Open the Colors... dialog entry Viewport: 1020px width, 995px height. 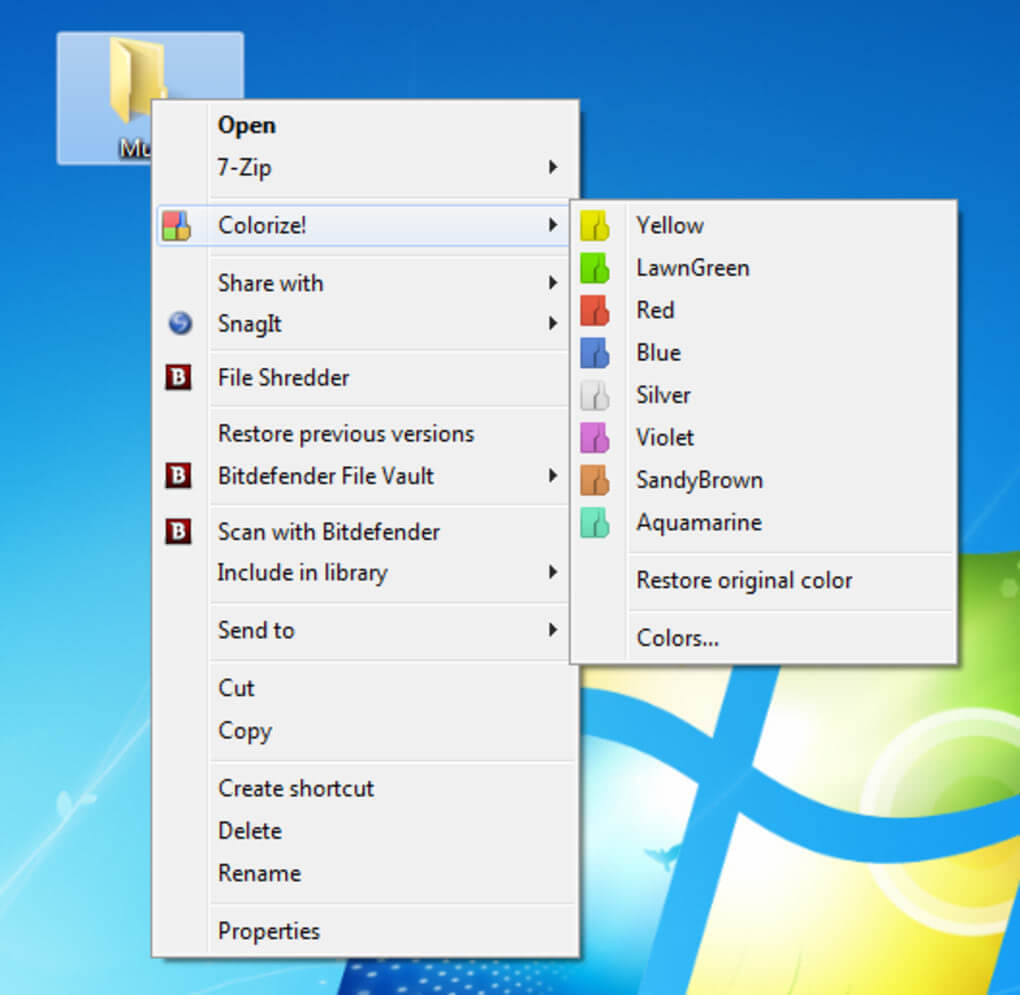pyautogui.click(x=677, y=638)
